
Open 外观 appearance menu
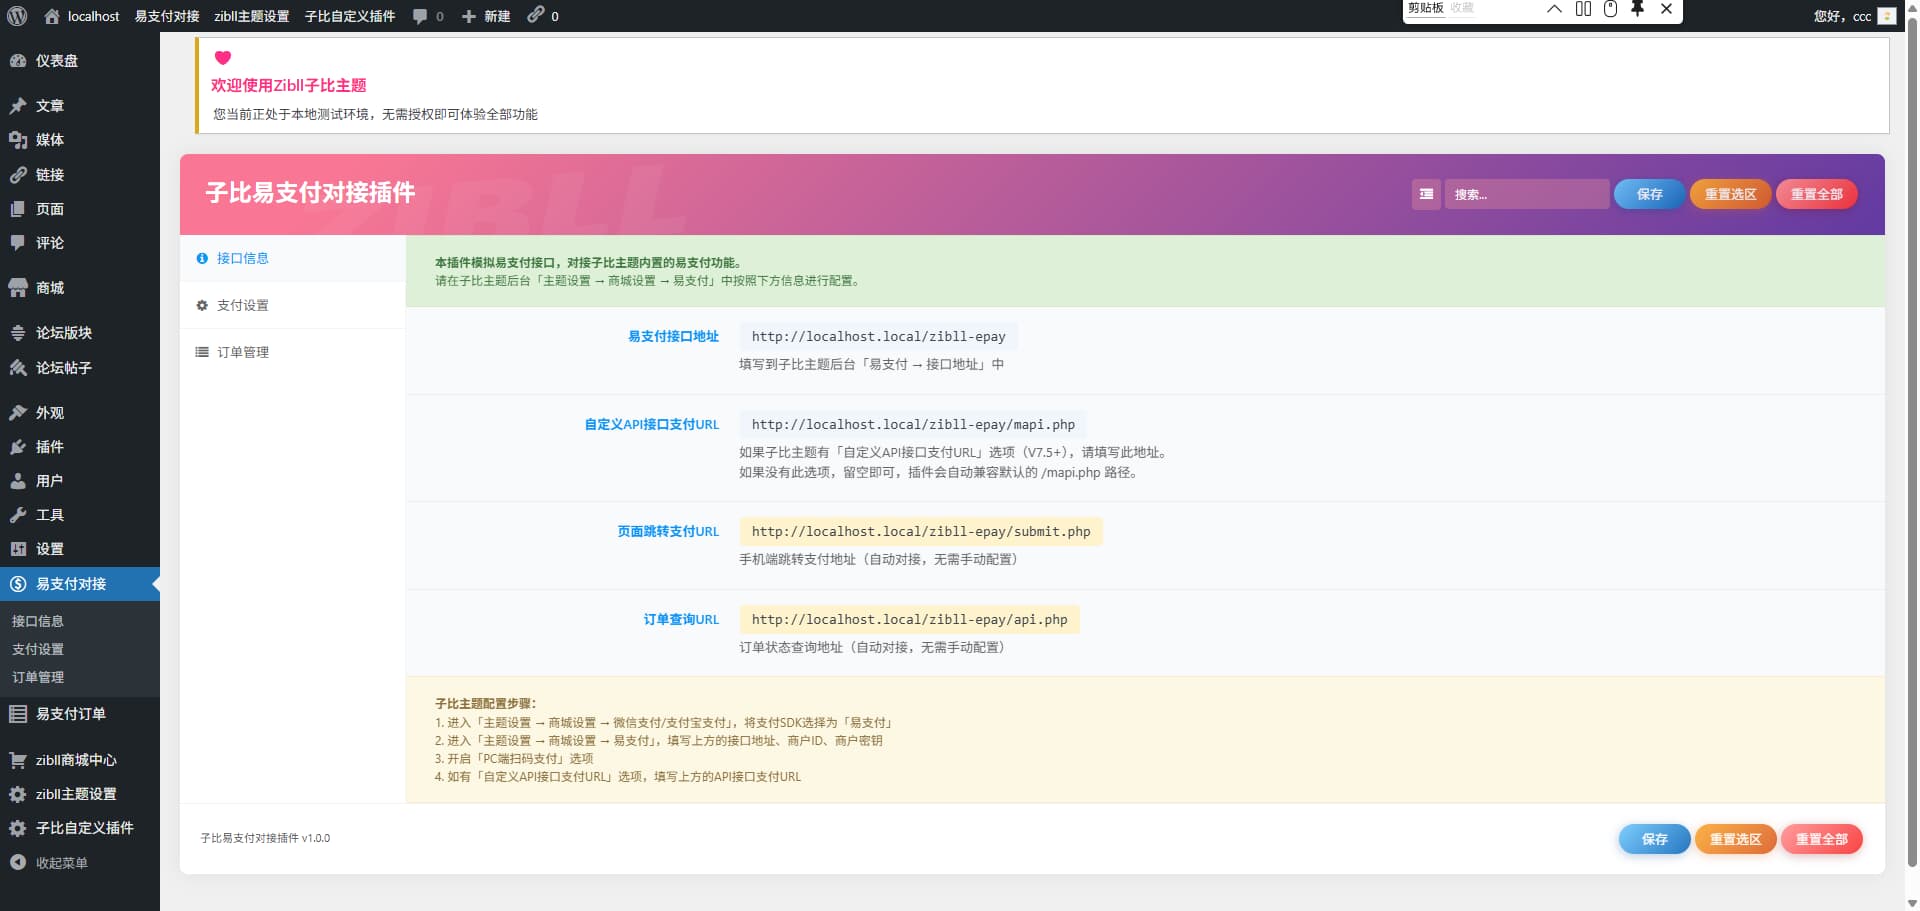(x=80, y=413)
